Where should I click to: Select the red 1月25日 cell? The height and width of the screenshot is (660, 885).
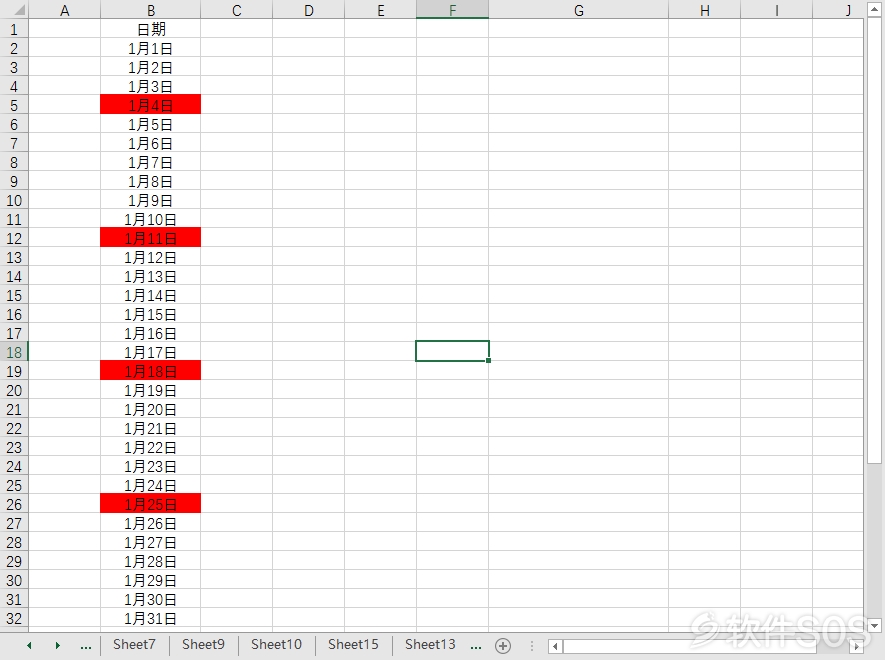click(x=151, y=504)
